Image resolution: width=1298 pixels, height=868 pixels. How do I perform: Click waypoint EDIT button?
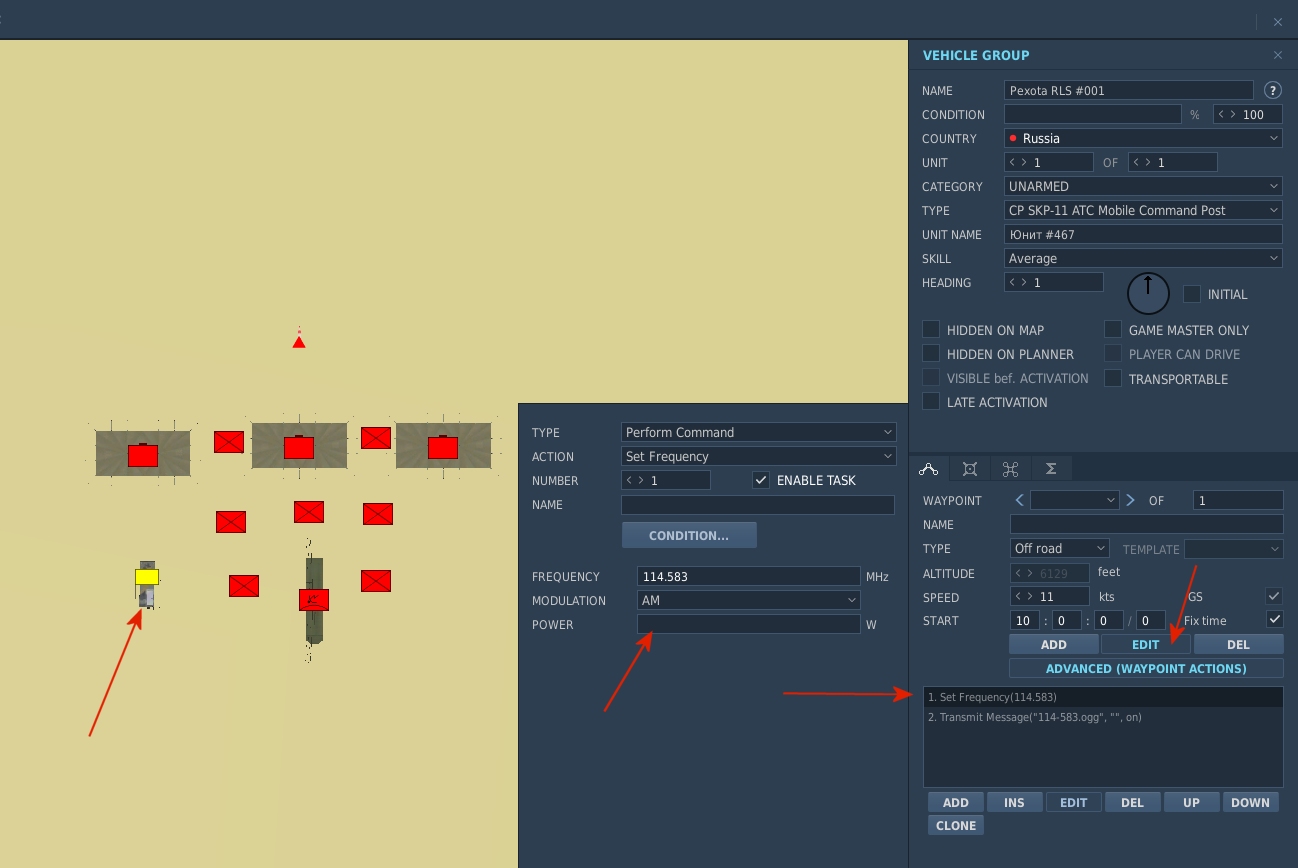(x=1146, y=644)
